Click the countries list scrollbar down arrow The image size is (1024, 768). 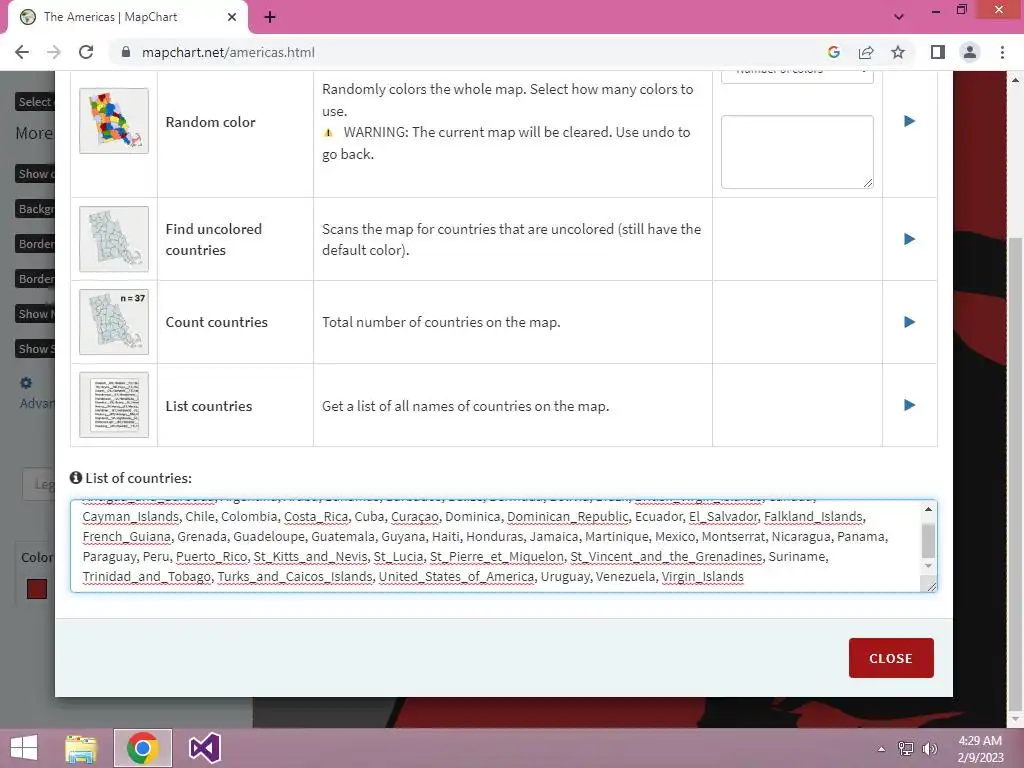coord(928,566)
